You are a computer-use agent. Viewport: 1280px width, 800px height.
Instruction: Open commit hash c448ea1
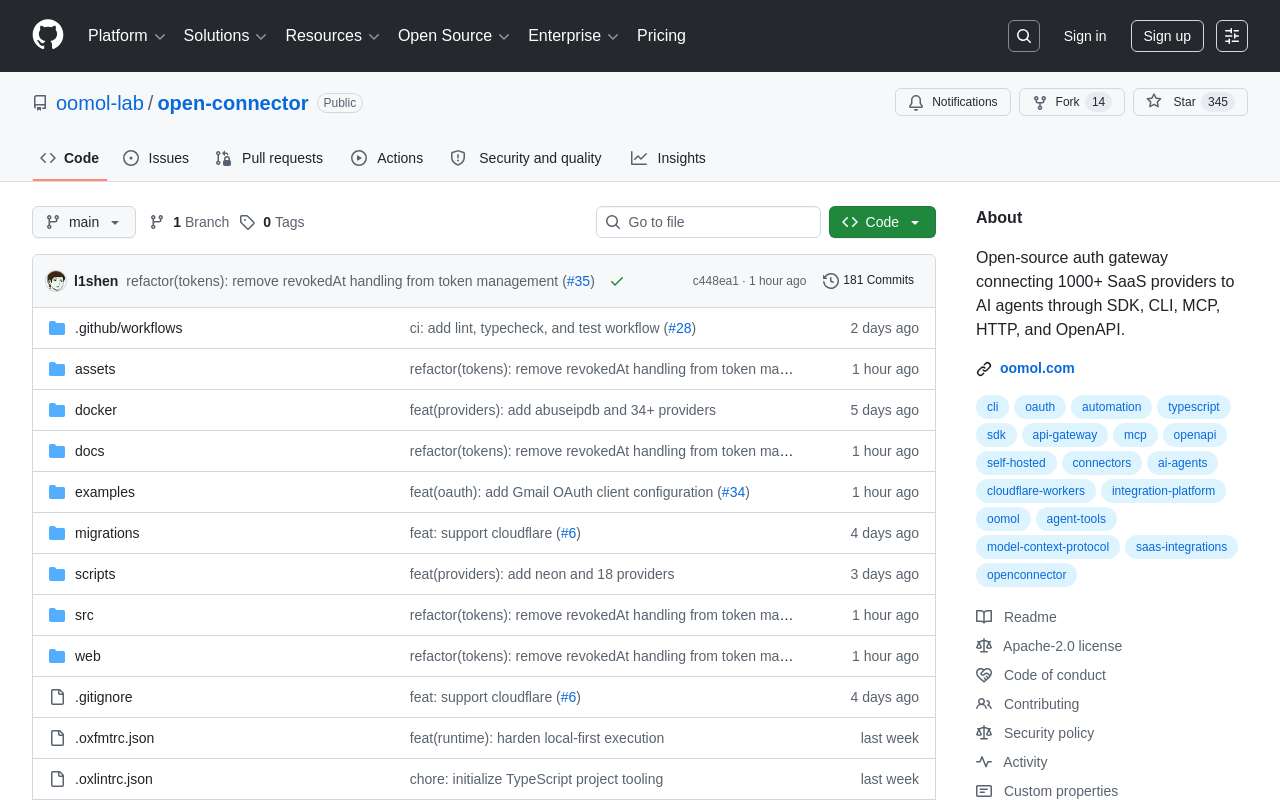tap(715, 281)
